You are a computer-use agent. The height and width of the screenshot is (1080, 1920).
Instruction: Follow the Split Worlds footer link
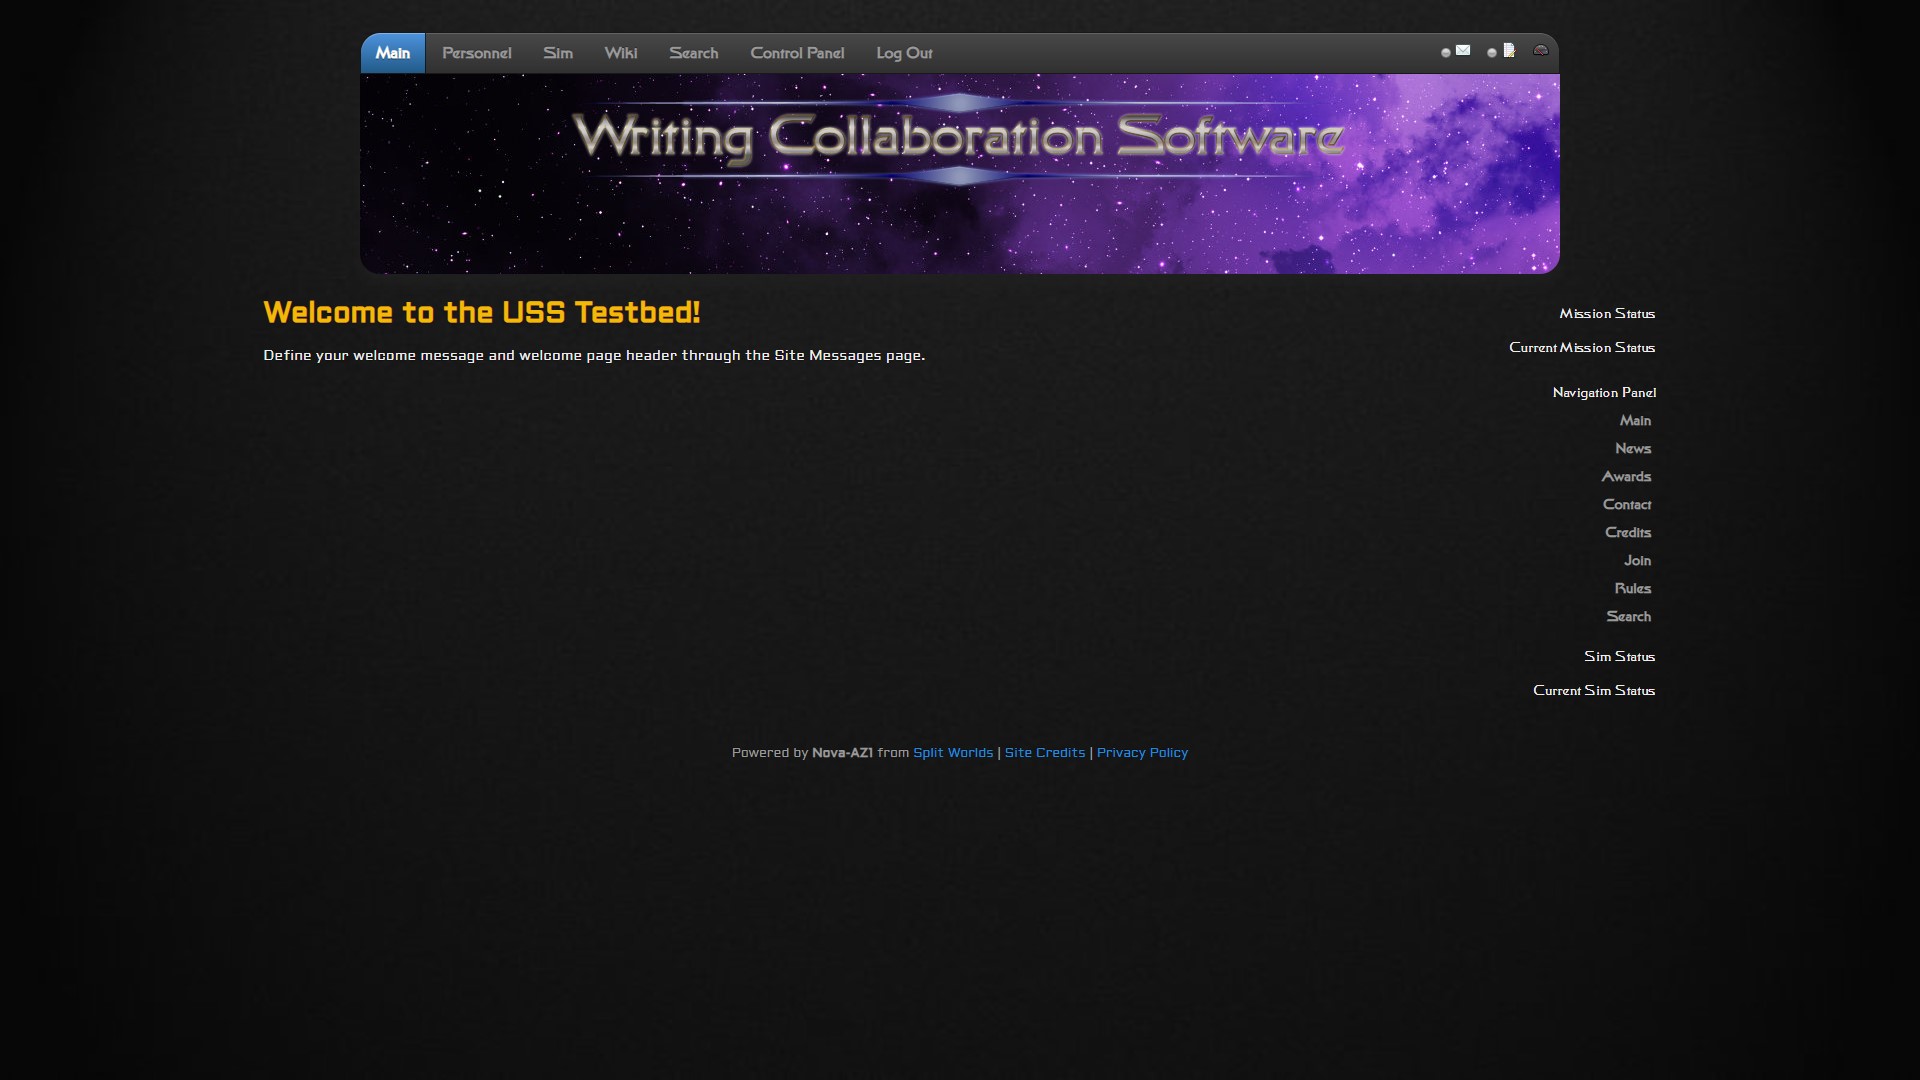pos(952,753)
